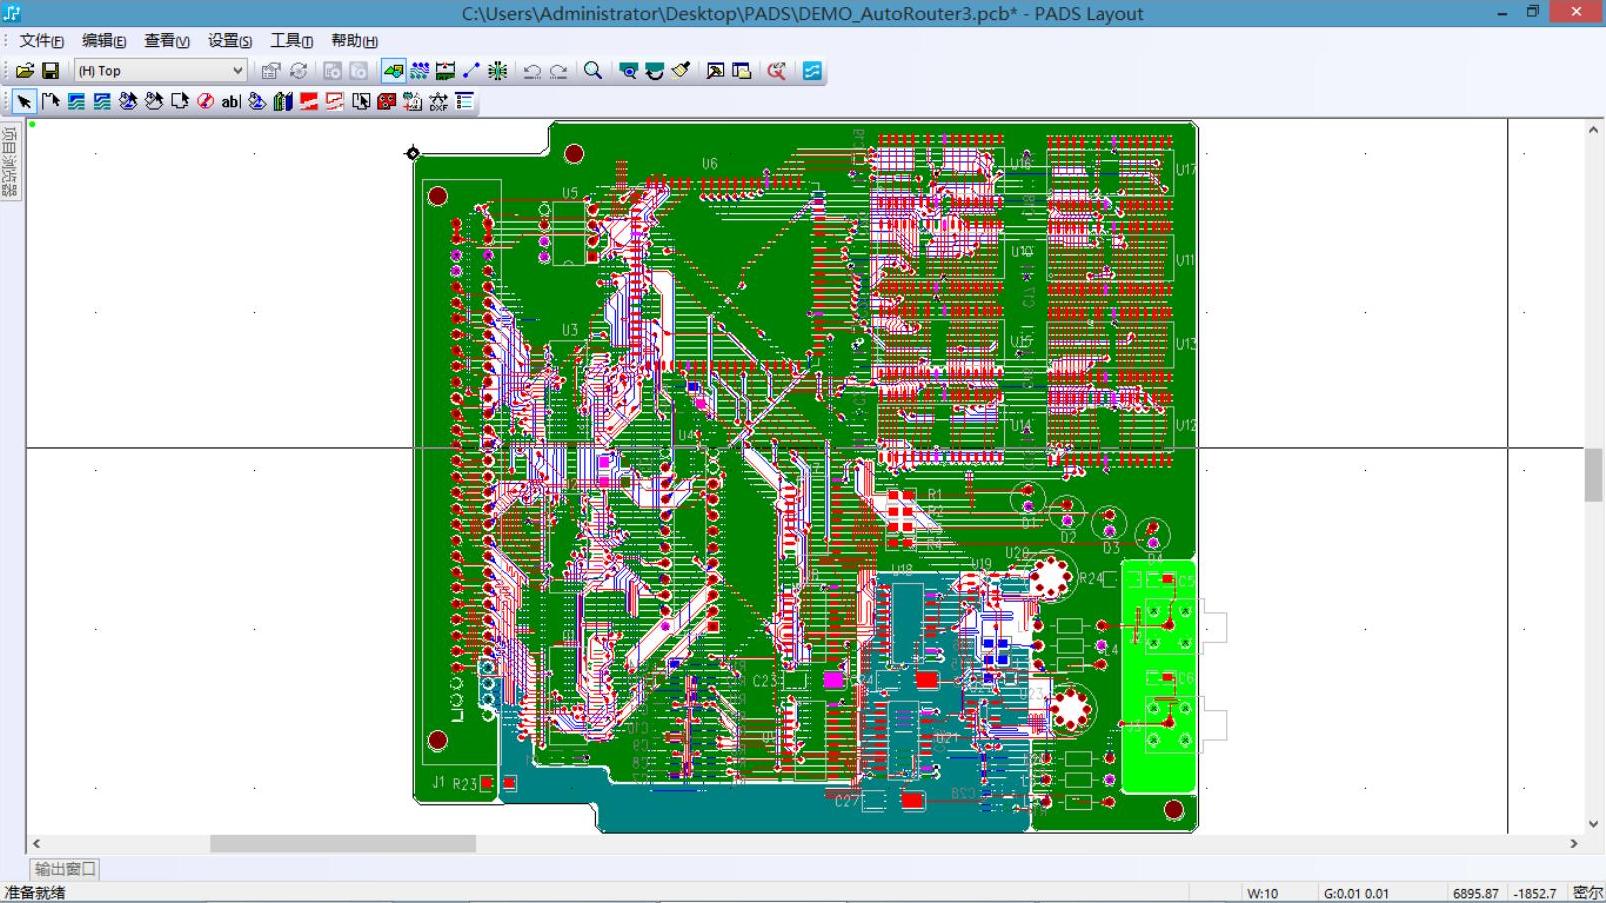The width and height of the screenshot is (1606, 903).
Task: Activate the Select mode arrow tool
Action: click(24, 102)
